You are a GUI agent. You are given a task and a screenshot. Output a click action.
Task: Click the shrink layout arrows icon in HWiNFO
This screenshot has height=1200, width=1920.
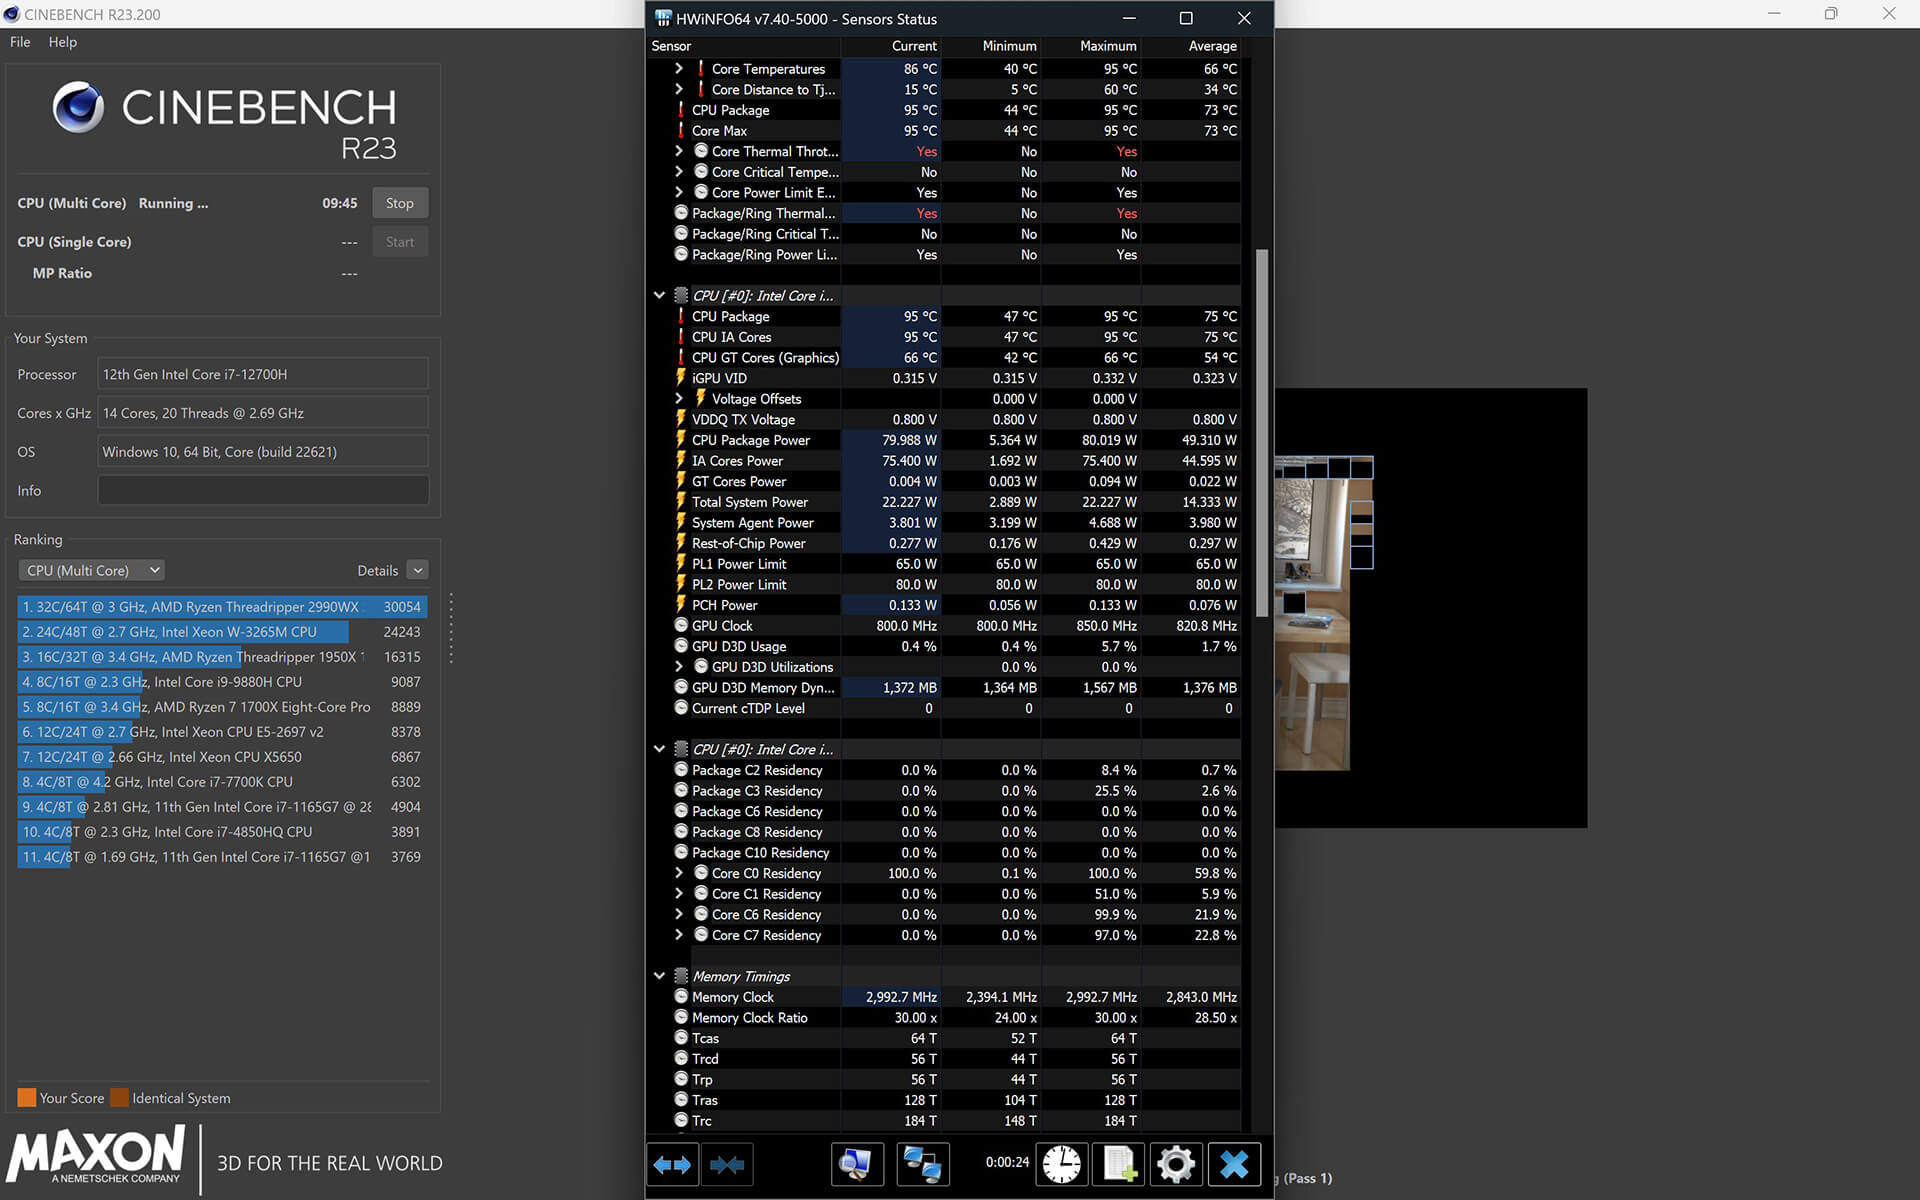tap(727, 1164)
